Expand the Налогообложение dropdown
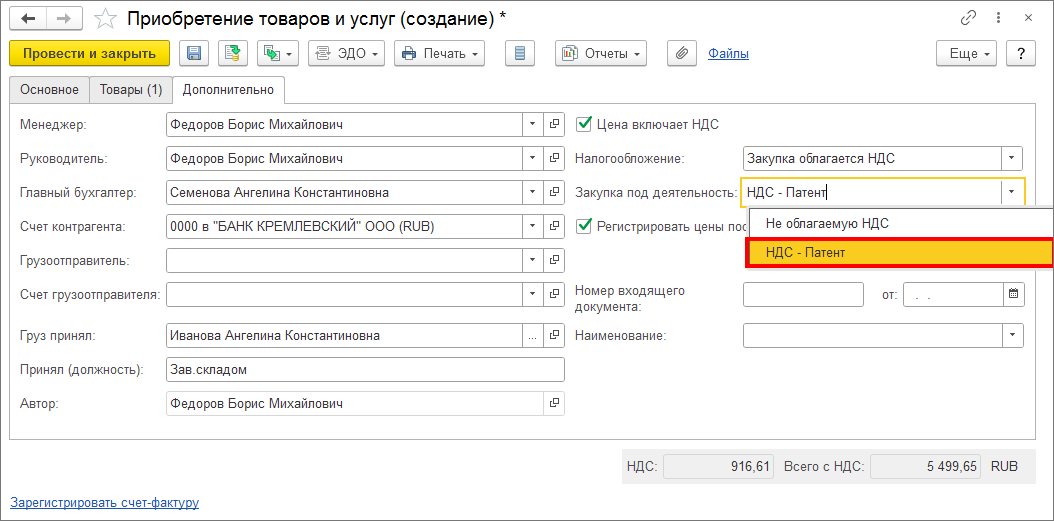The image size is (1054, 521). pos(1013,159)
